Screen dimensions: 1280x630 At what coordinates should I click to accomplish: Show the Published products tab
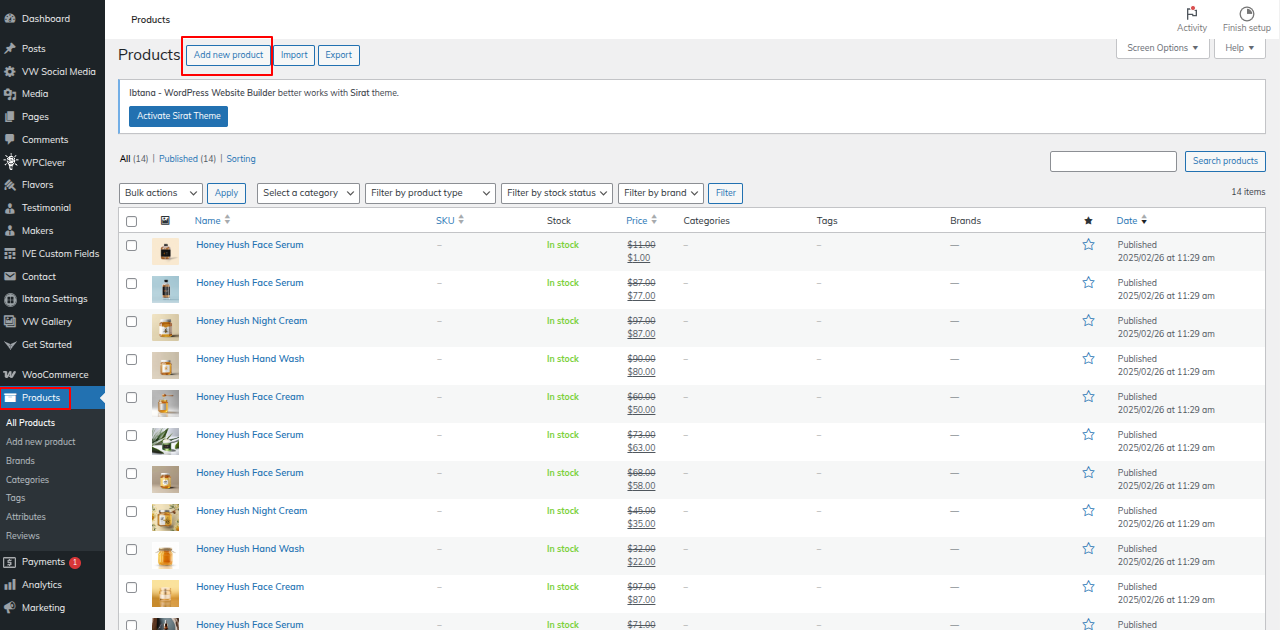click(x=187, y=159)
